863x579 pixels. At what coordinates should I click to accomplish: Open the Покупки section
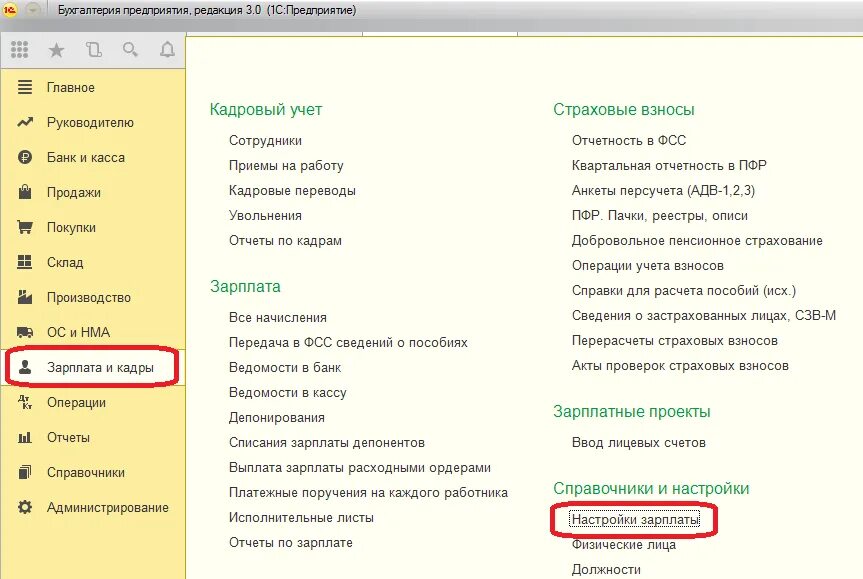click(x=71, y=228)
